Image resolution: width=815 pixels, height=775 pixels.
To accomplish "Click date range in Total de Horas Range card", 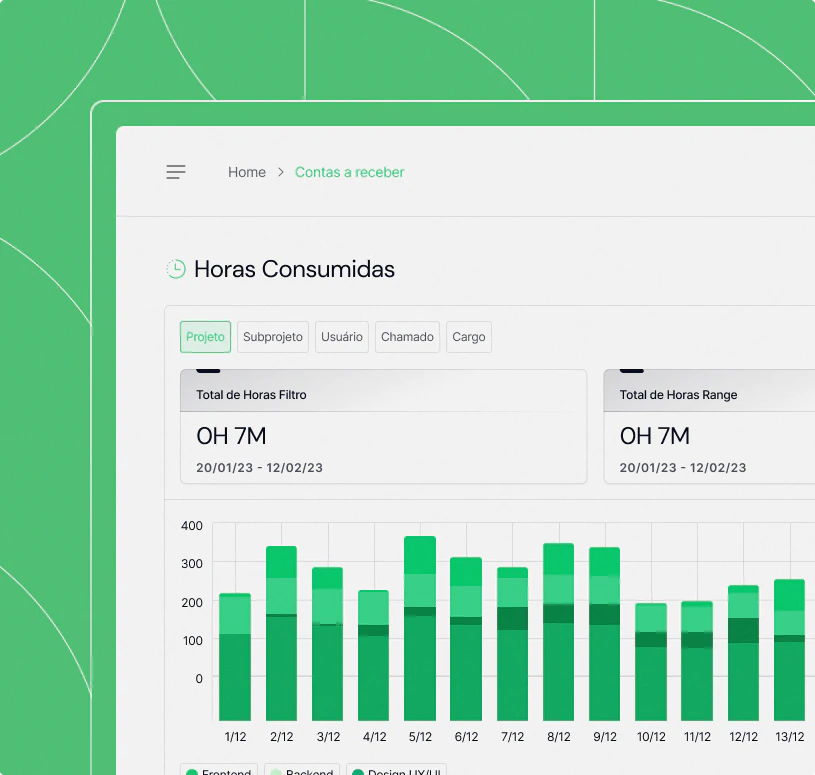I will coord(683,468).
